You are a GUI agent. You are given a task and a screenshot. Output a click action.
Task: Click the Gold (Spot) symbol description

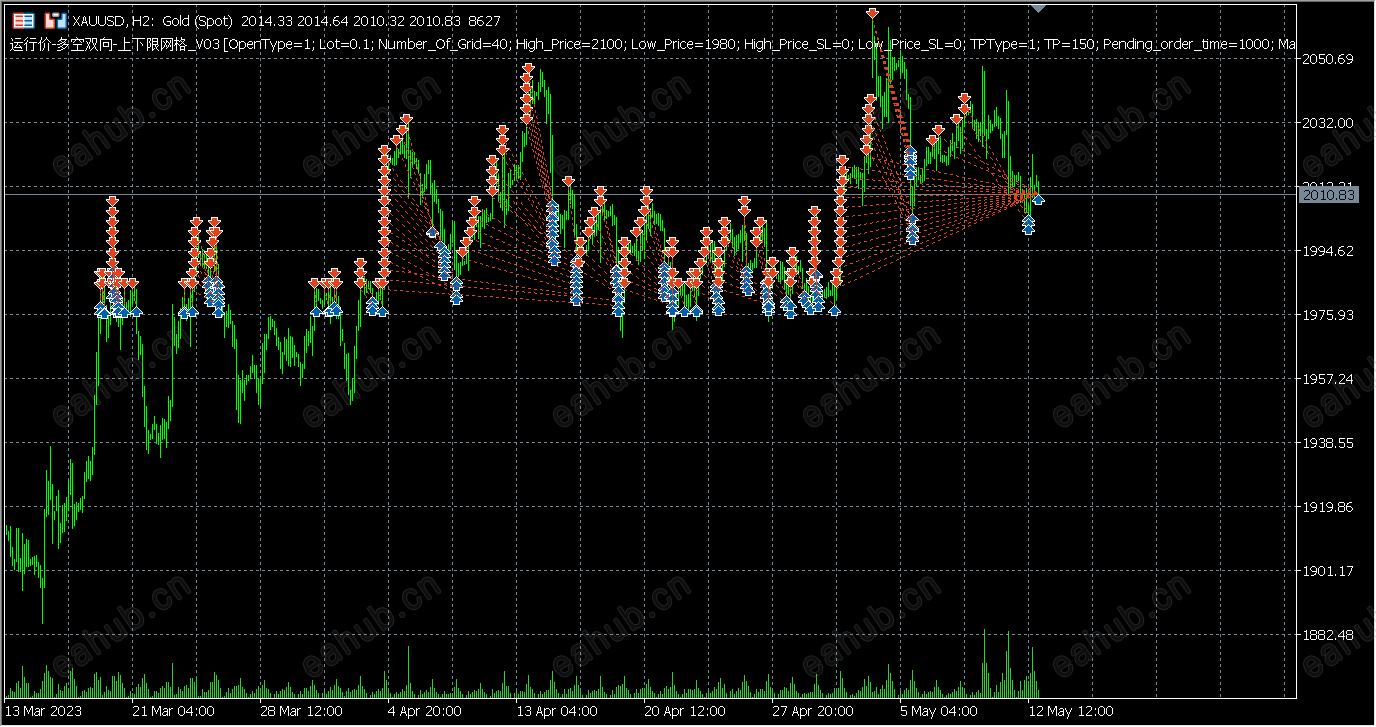(x=198, y=21)
